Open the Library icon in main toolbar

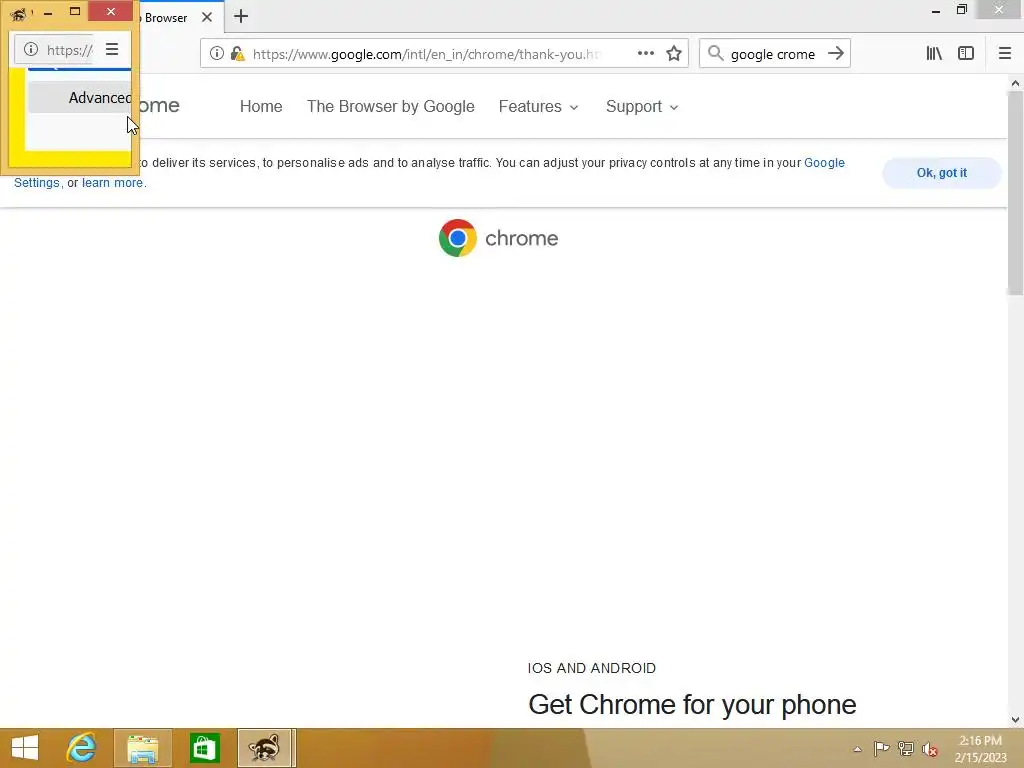click(934, 54)
